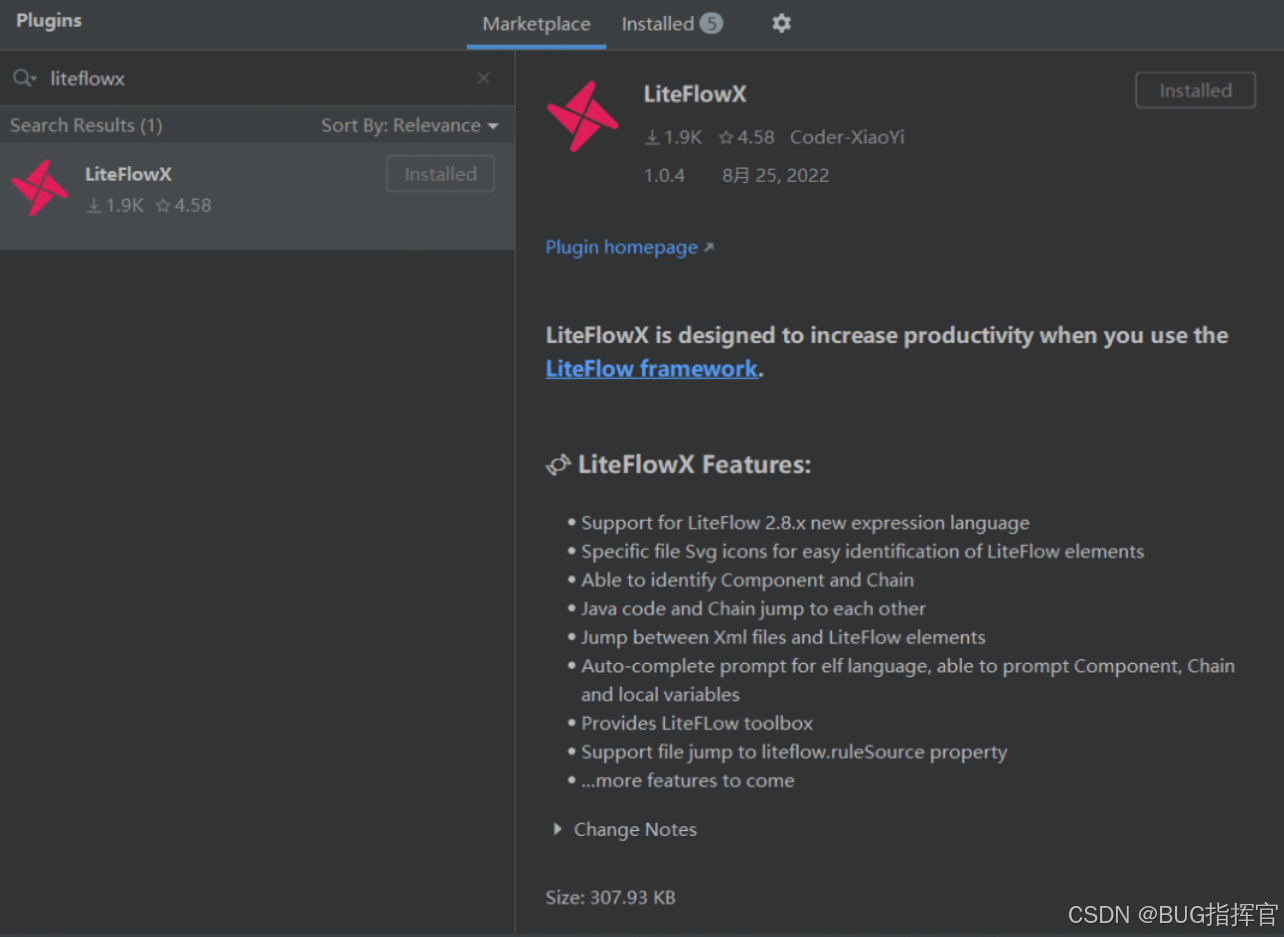Click the large LiteFlowX logo in details pane
The height and width of the screenshot is (937, 1284).
(x=584, y=116)
